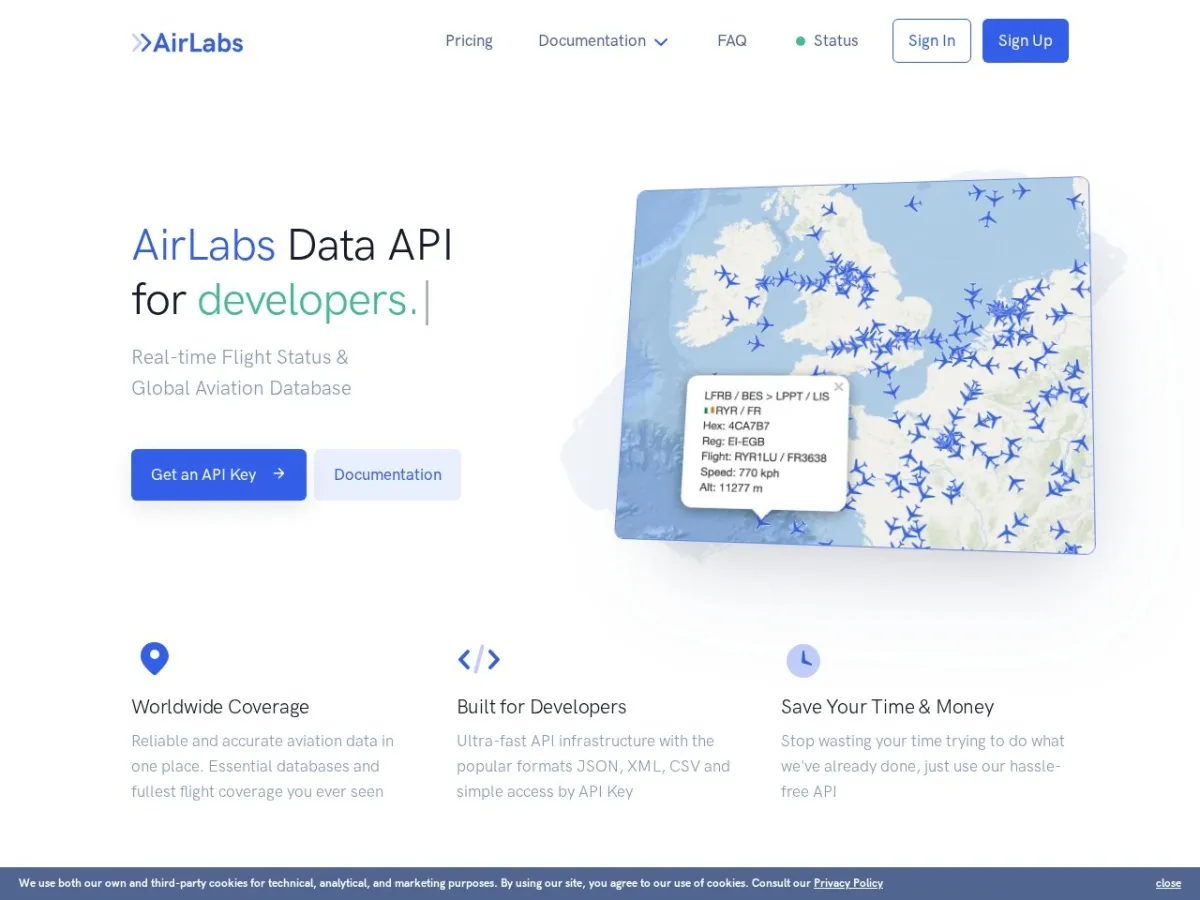Go to the FAQ page
This screenshot has height=900, width=1200.
click(x=732, y=41)
